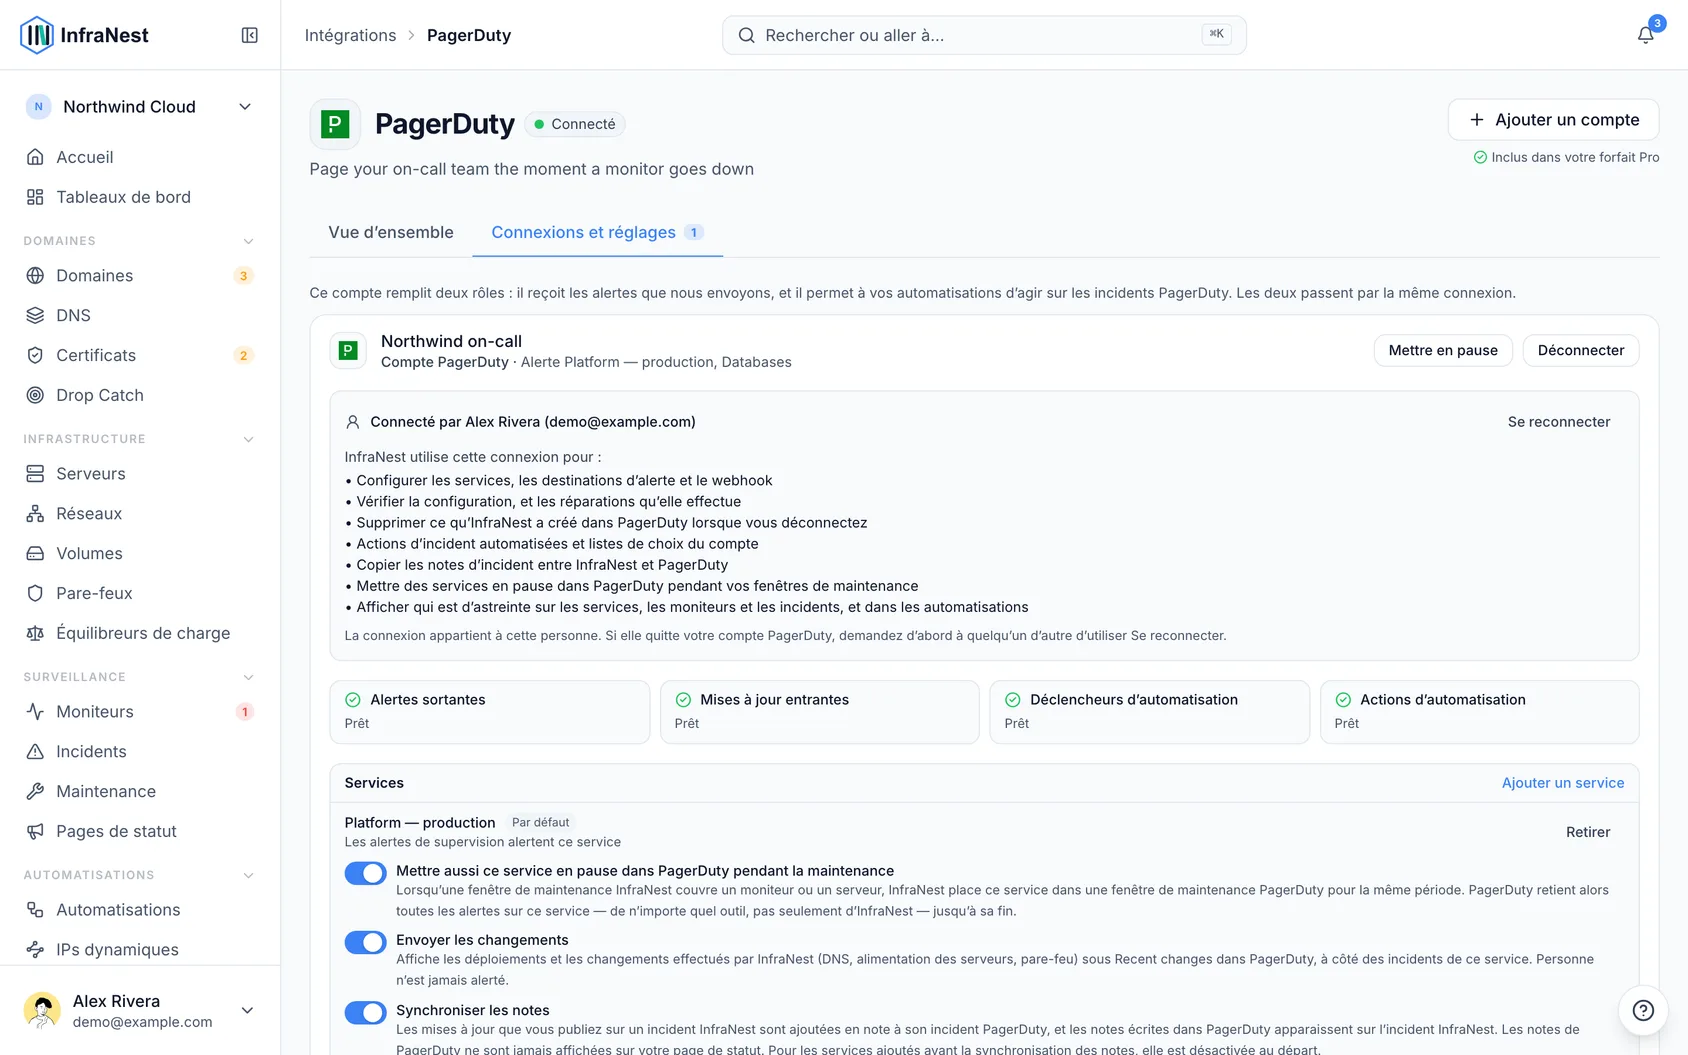Collapse the Automatisations sidebar section
The height and width of the screenshot is (1055, 1688).
pyautogui.click(x=248, y=875)
